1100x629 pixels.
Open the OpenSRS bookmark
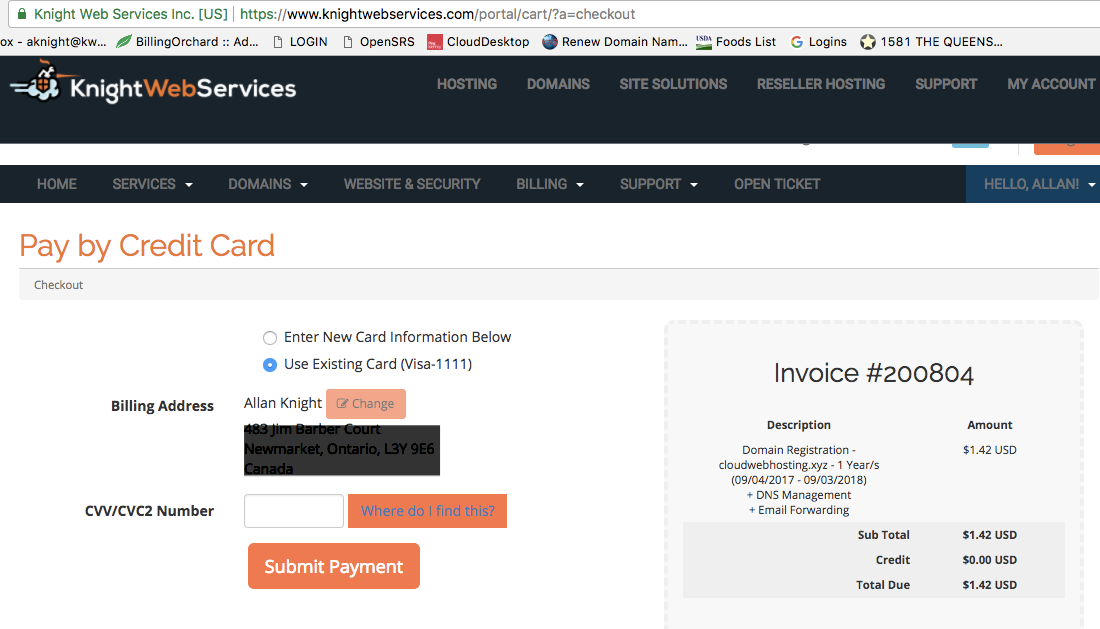click(x=379, y=42)
